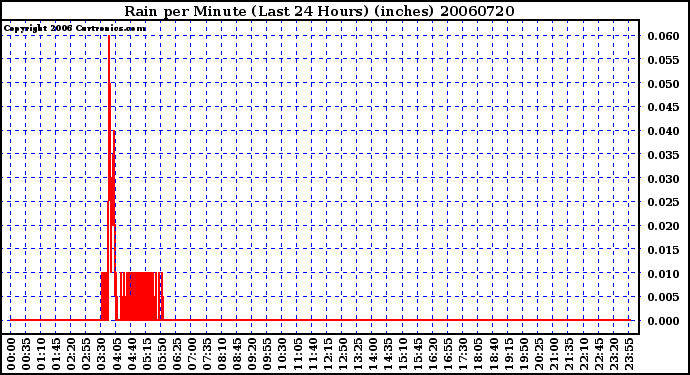Viewport: 690px width, 375px height.
Task: Choose the 23:20 time tick label
Action: click(x=613, y=354)
